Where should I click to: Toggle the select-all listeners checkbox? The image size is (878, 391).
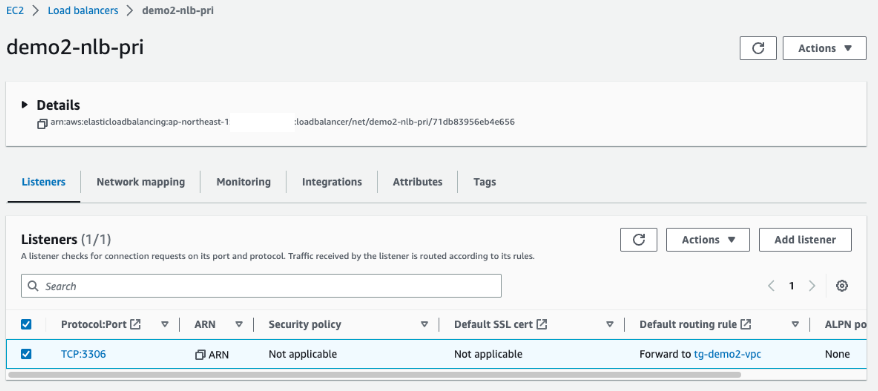point(26,324)
